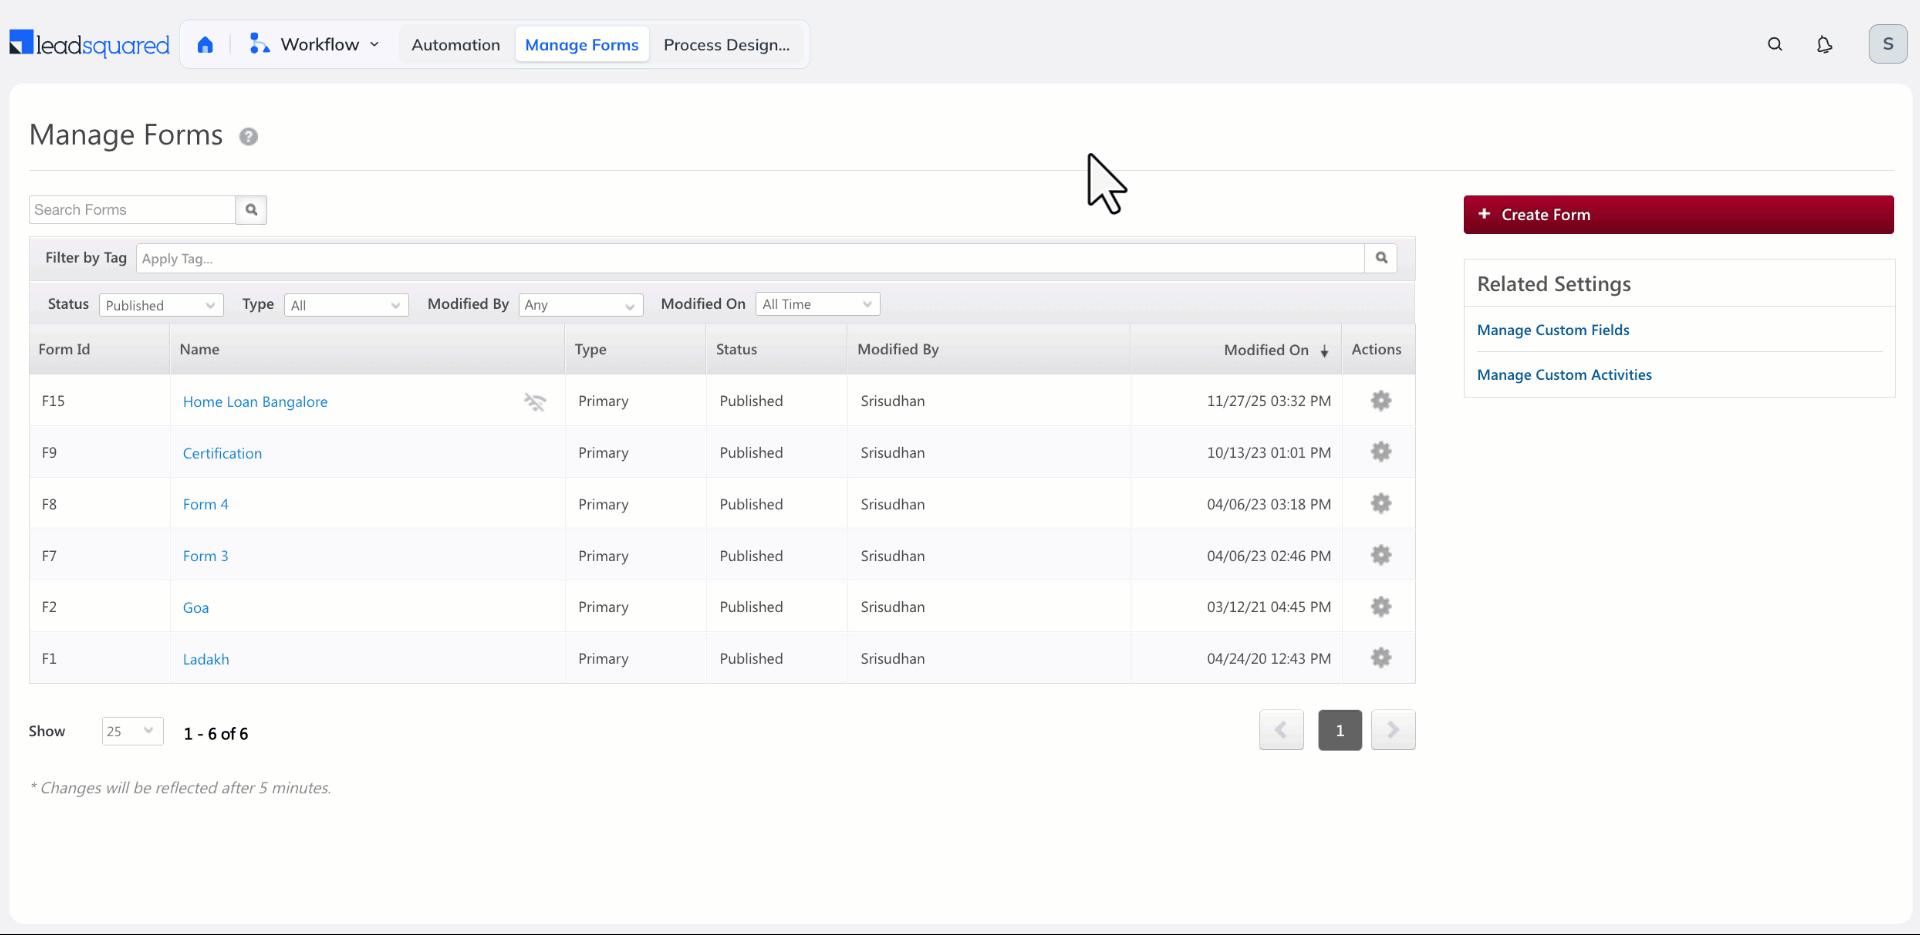This screenshot has width=1920, height=935.
Task: Open the notifications bell icon
Action: click(x=1824, y=44)
